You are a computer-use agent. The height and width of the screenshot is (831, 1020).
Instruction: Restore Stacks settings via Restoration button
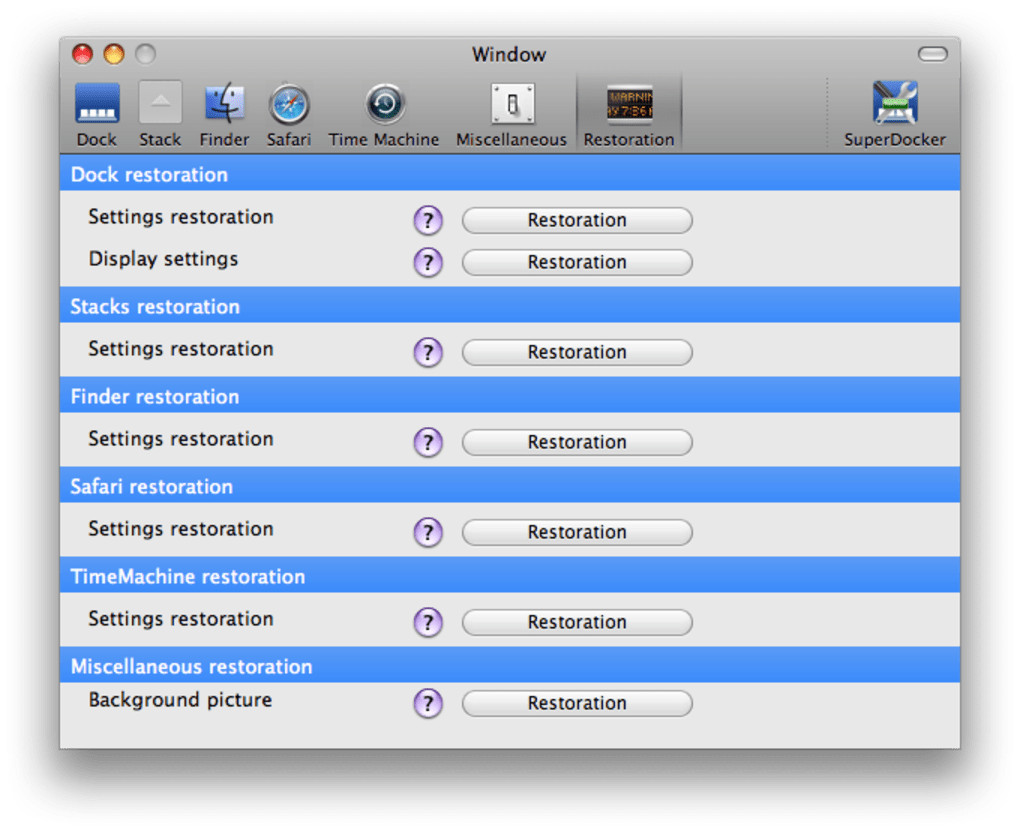tap(577, 352)
